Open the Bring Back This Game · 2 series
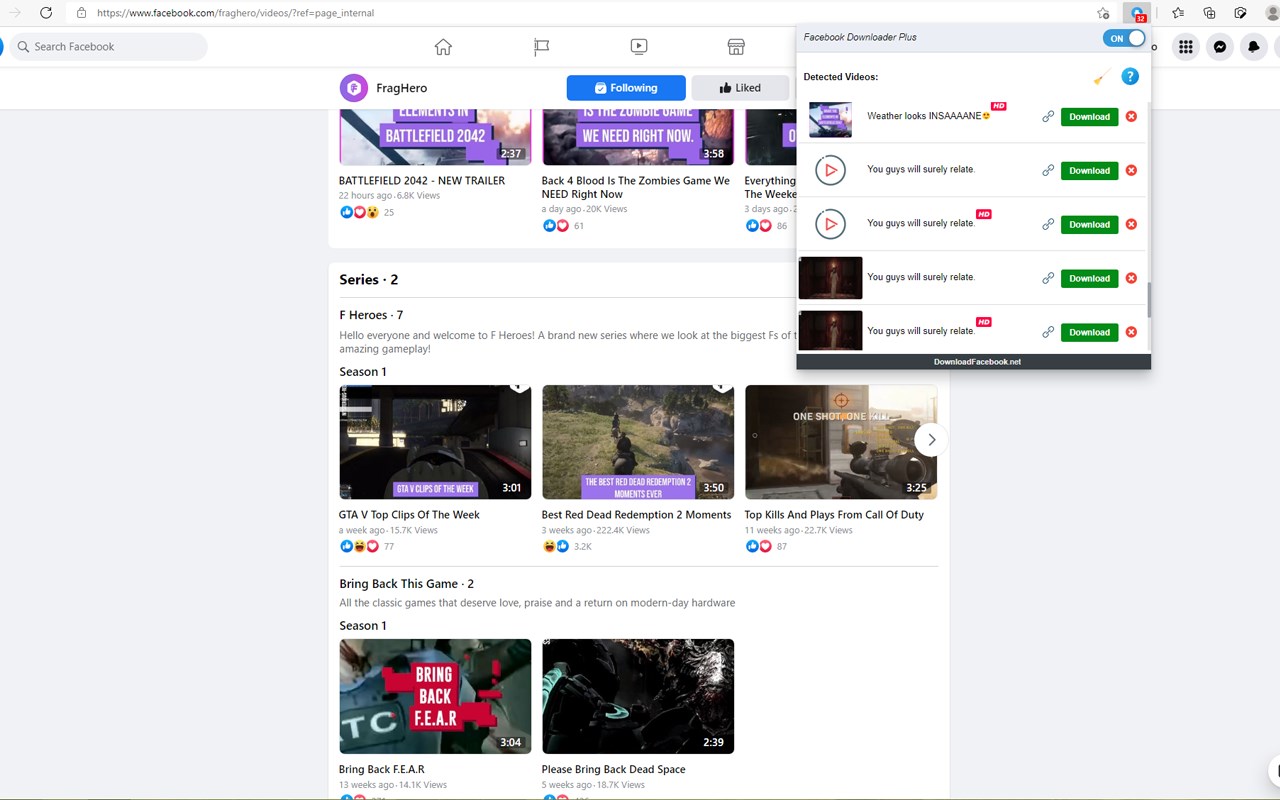Image resolution: width=1280 pixels, height=800 pixels. click(x=406, y=584)
